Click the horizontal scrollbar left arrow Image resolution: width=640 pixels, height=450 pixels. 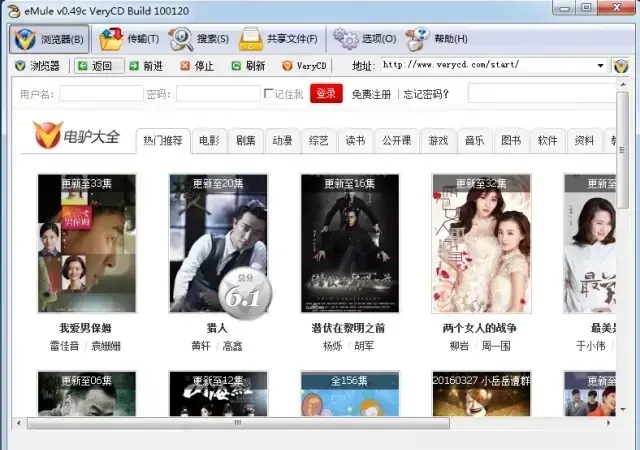click(18, 423)
